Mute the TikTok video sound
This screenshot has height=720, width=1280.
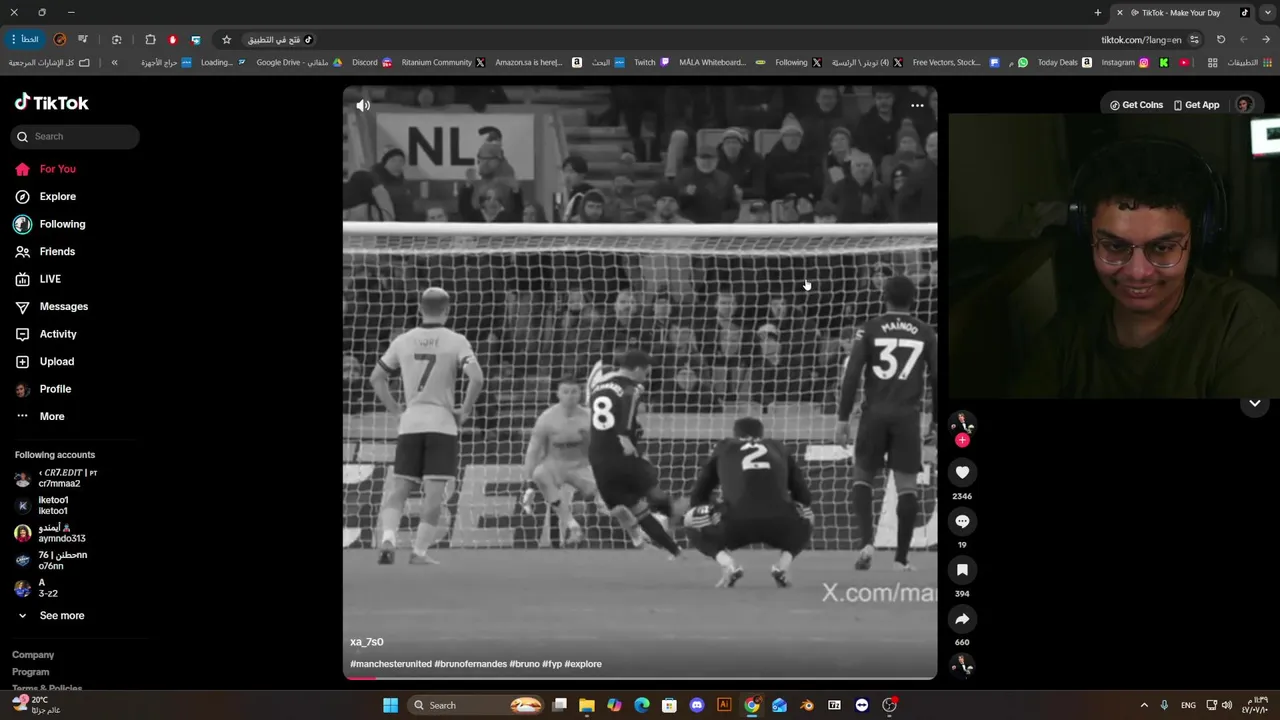tap(363, 105)
